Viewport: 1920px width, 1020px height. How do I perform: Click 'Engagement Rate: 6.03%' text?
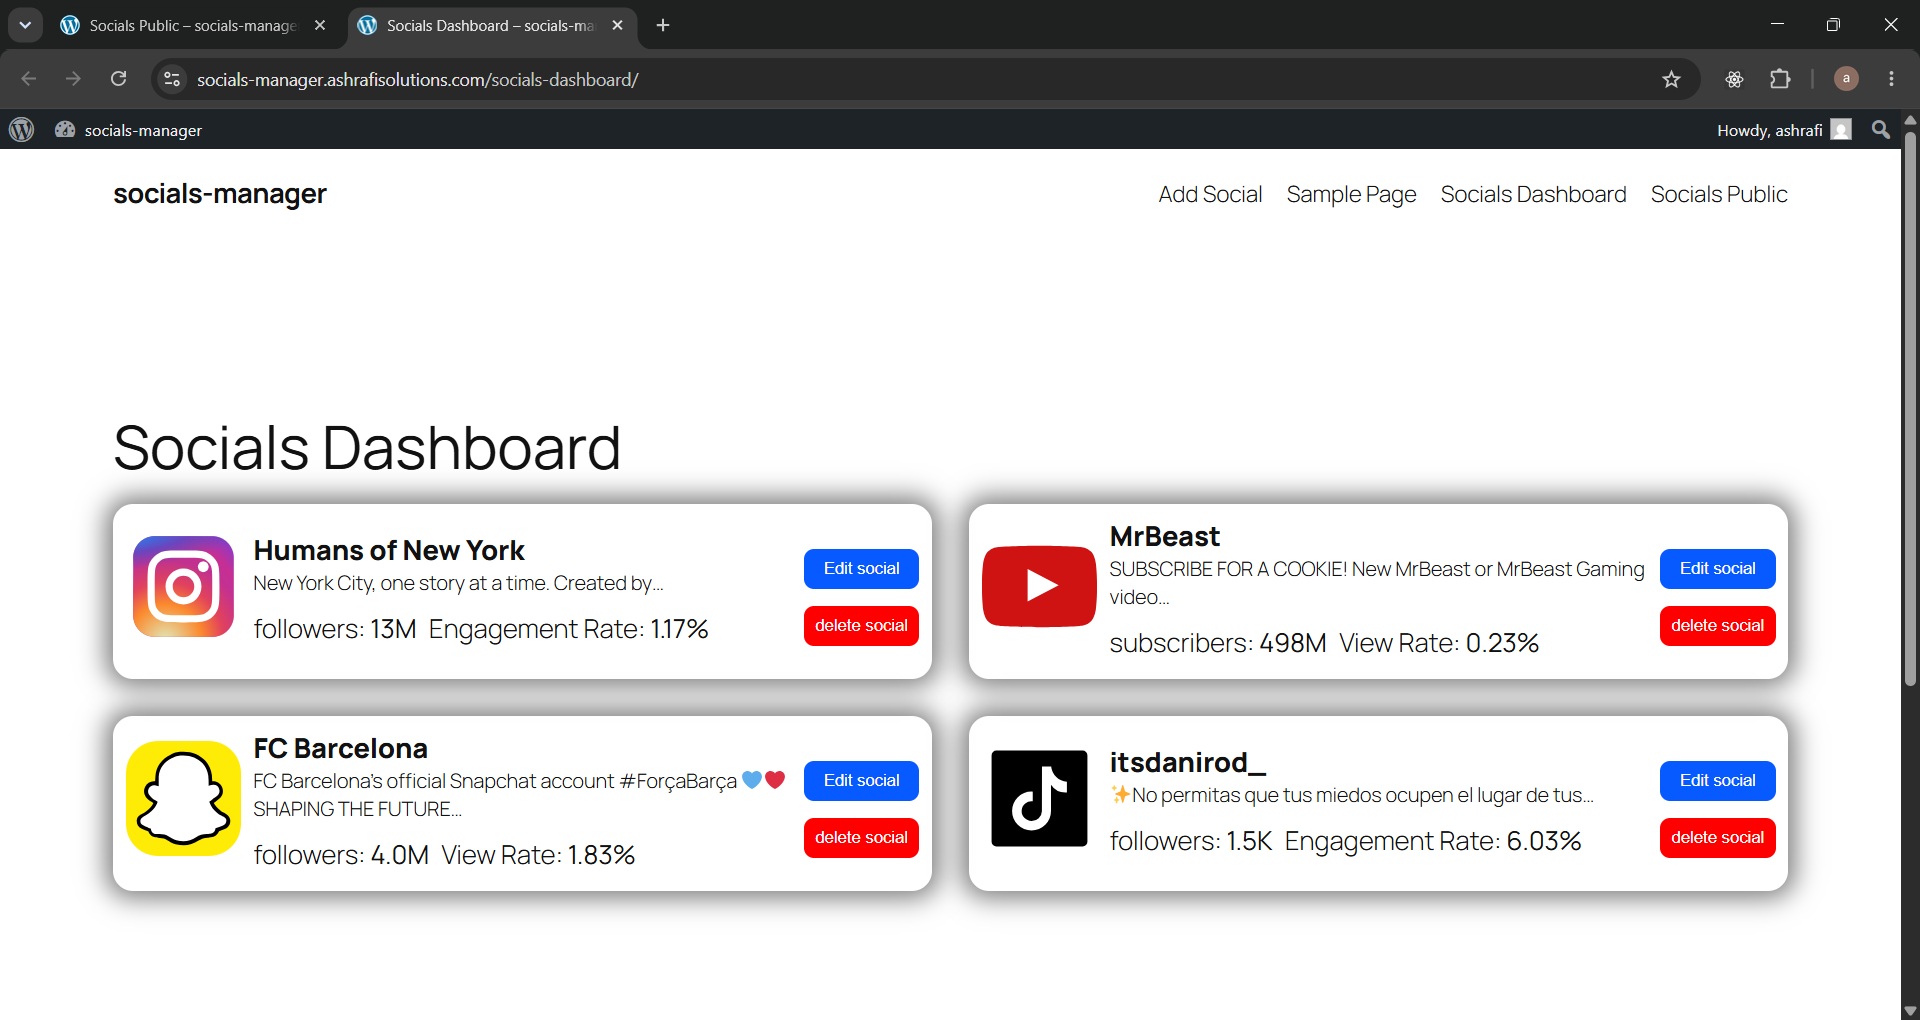point(1433,841)
